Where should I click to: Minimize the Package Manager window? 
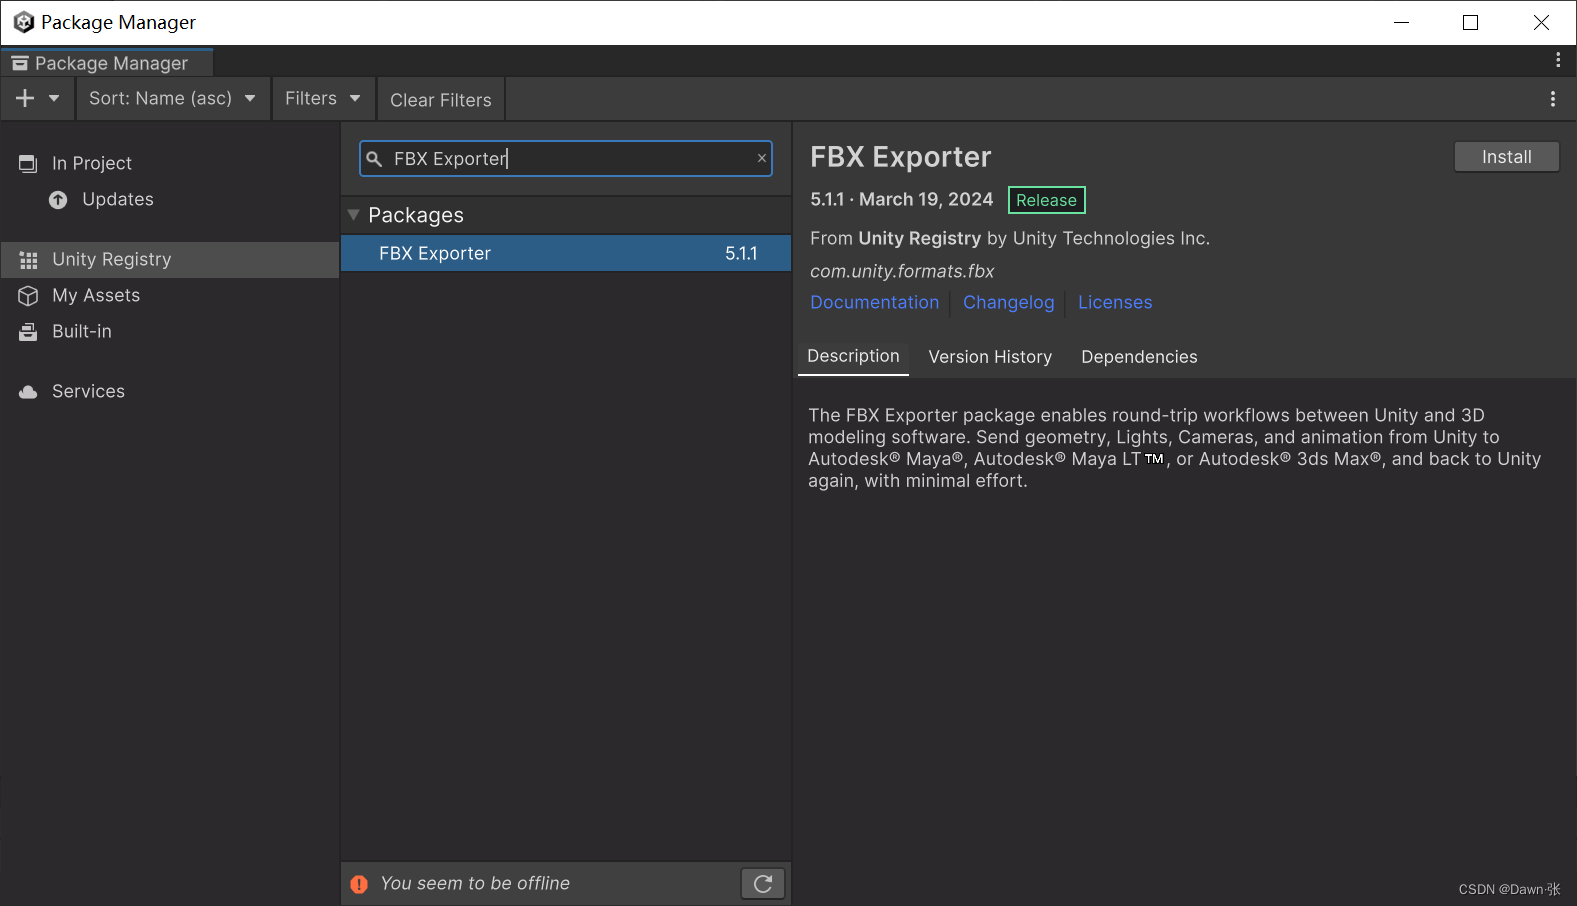(x=1401, y=22)
